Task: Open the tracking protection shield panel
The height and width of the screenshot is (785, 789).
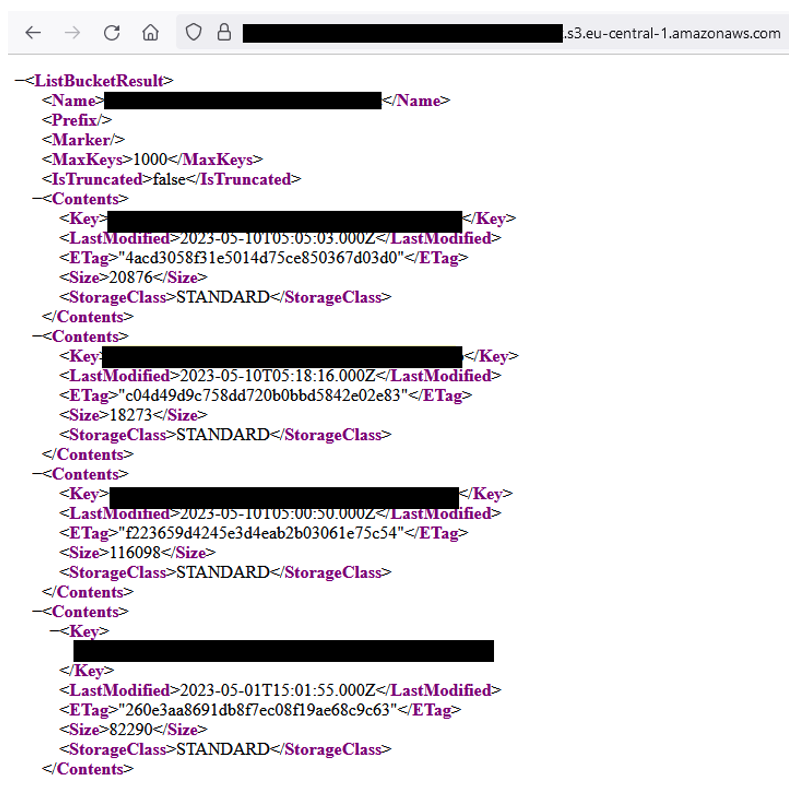Action: [x=194, y=33]
